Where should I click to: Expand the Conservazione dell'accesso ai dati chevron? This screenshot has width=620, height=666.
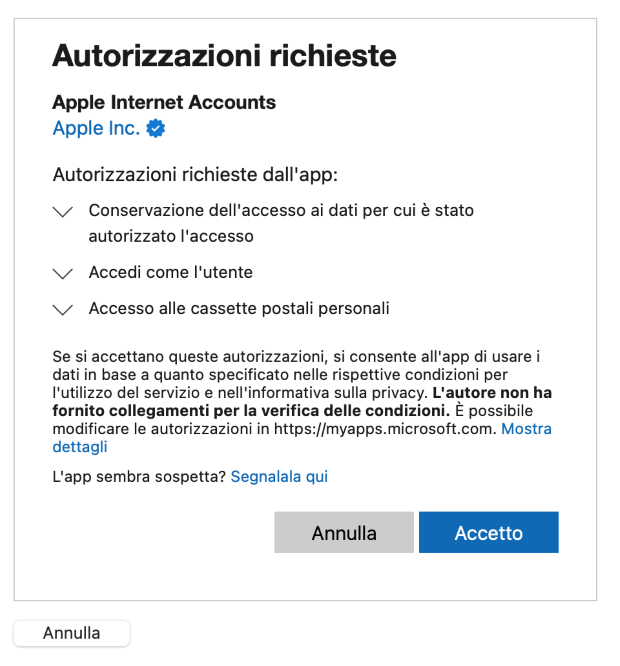tap(63, 212)
